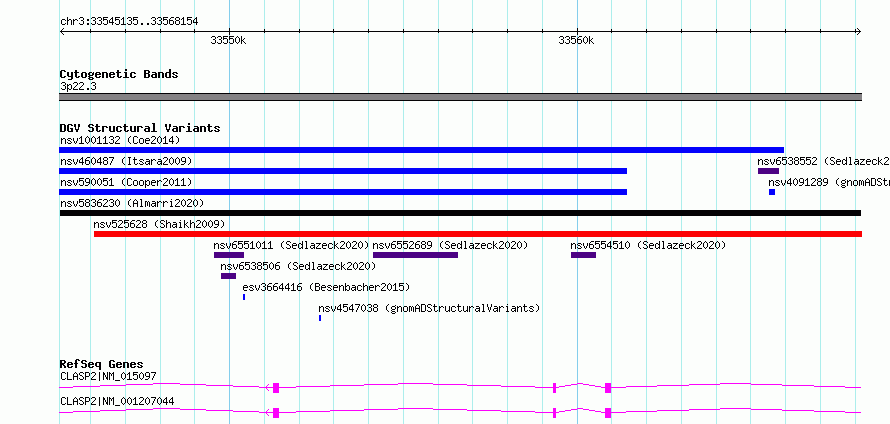The height and width of the screenshot is (424, 890).
Task: Open variant label nsv6538552 (Sedlazeck)
Action: (823, 161)
